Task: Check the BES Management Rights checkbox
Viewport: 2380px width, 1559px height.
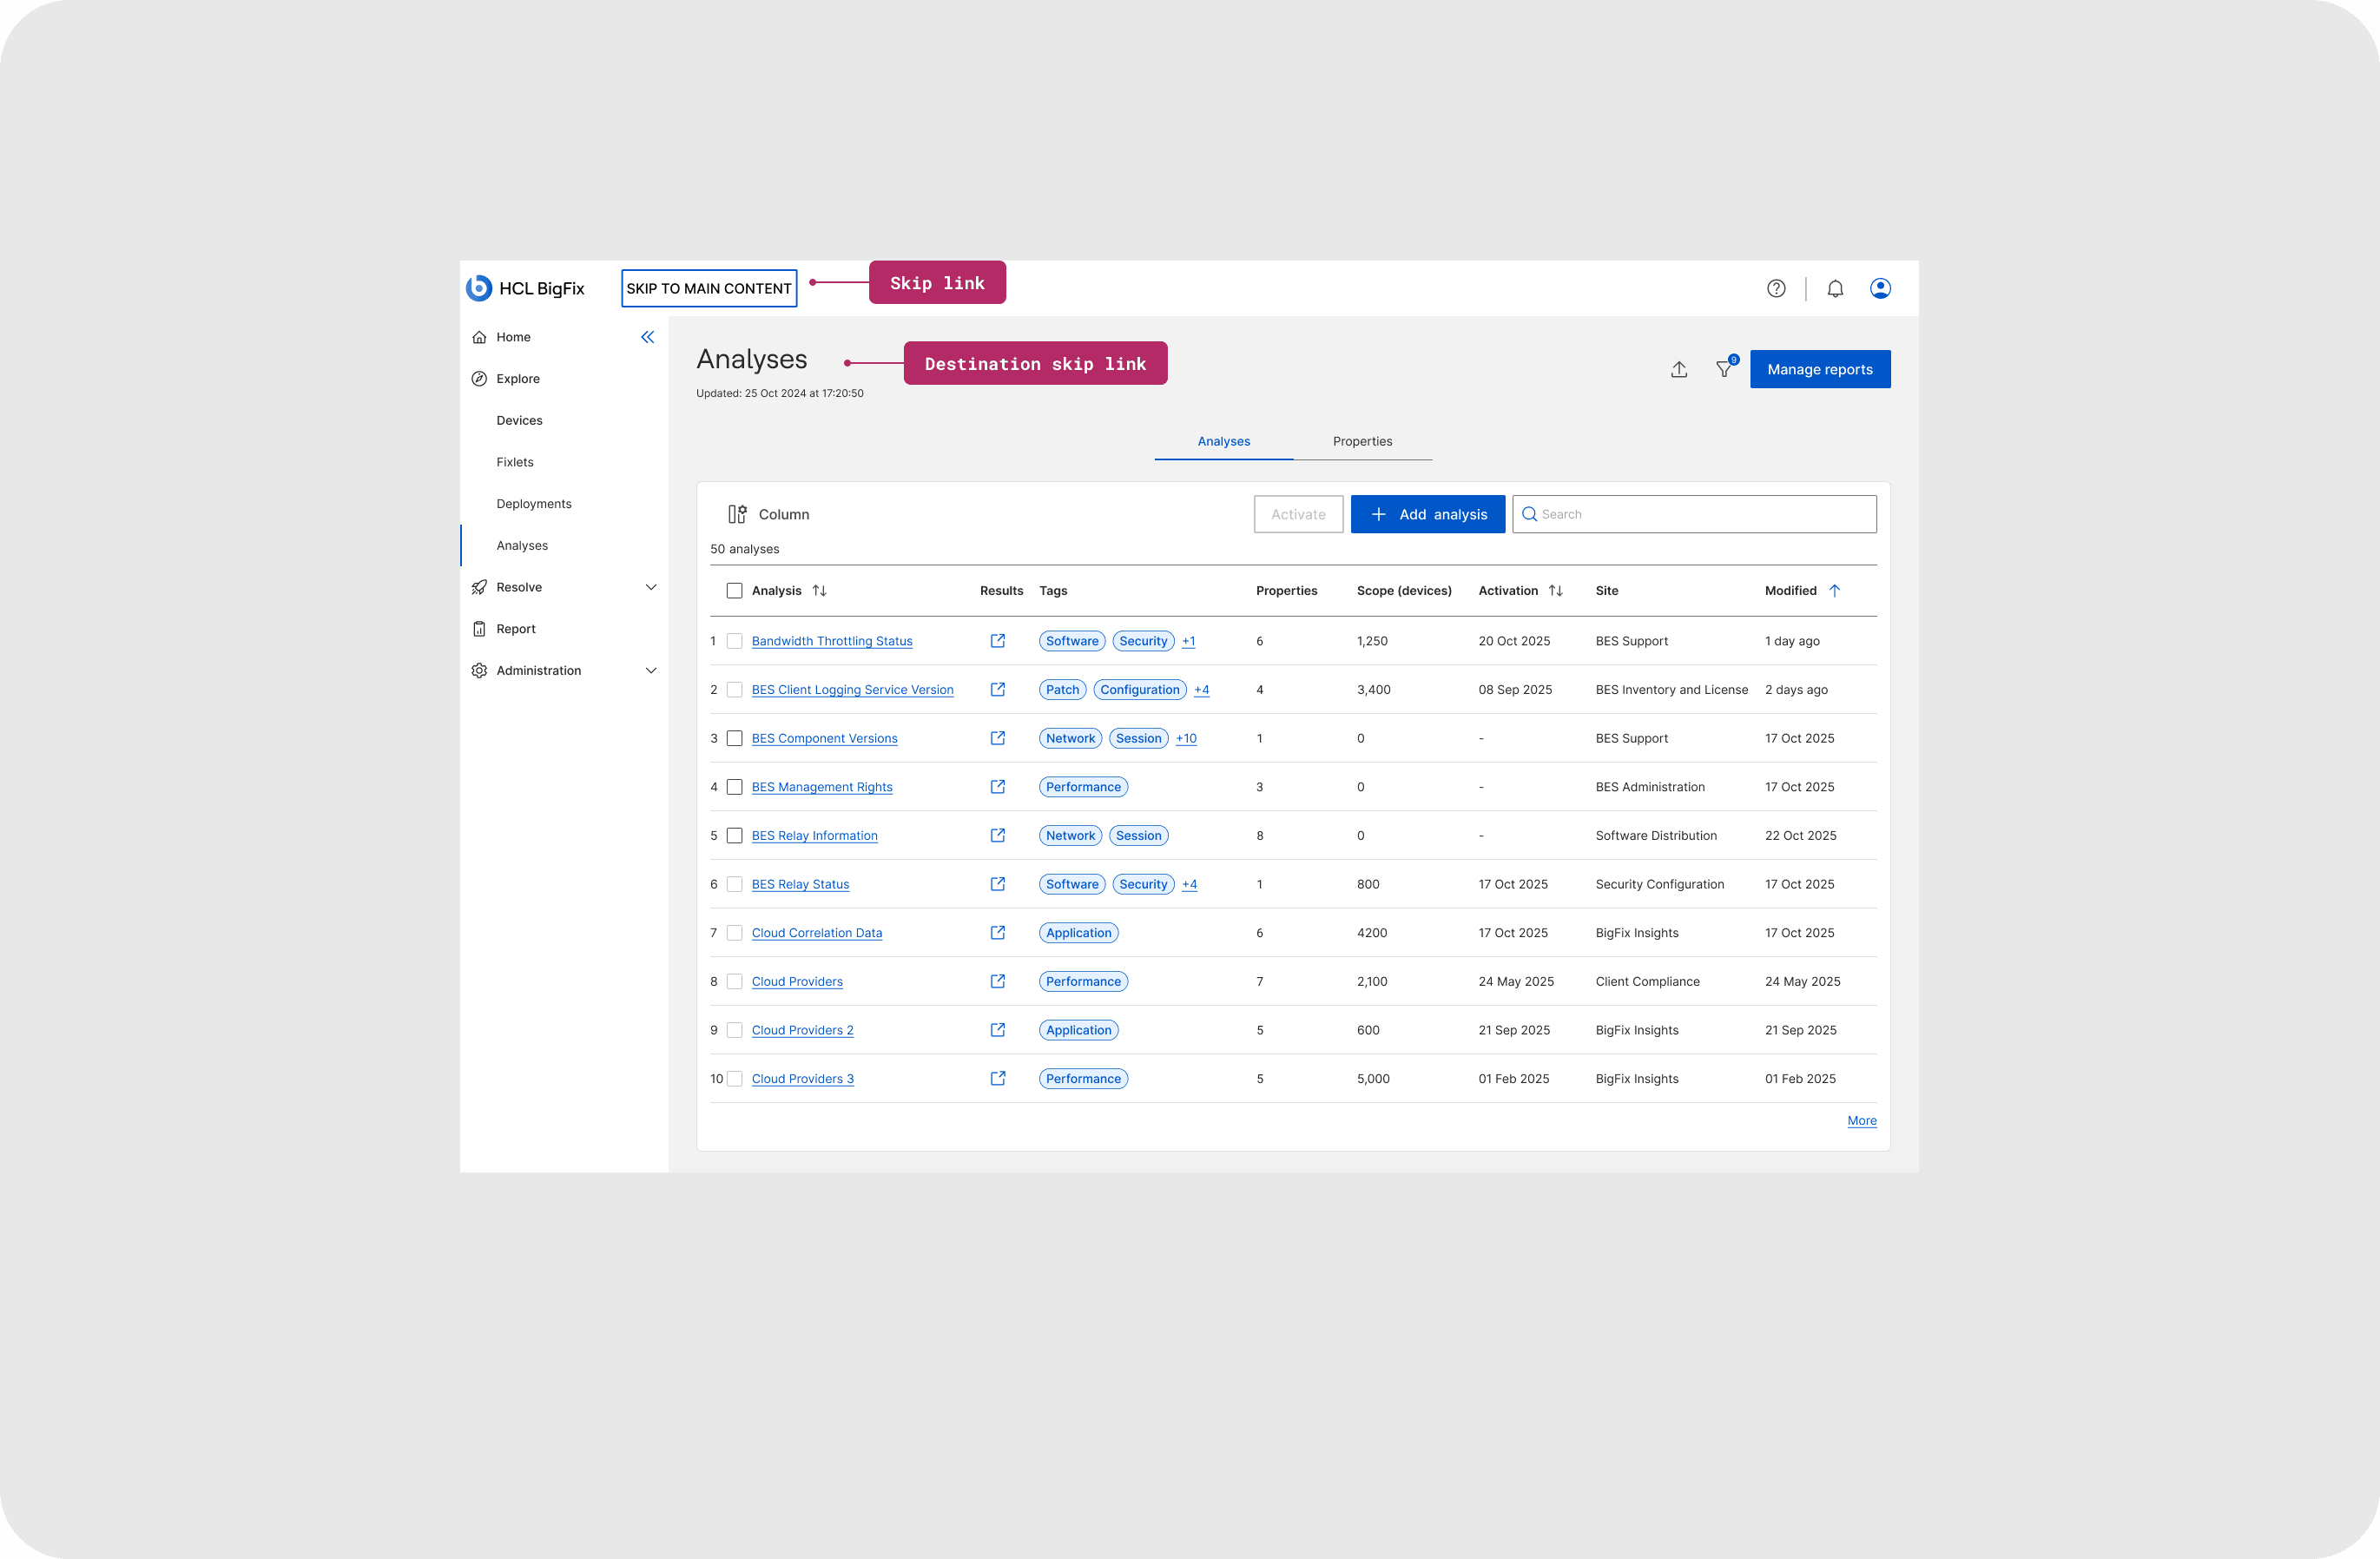Action: [734, 787]
